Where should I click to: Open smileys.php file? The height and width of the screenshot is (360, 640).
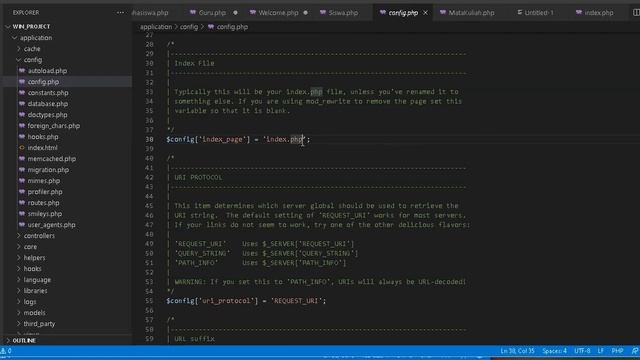pyautogui.click(x=44, y=214)
